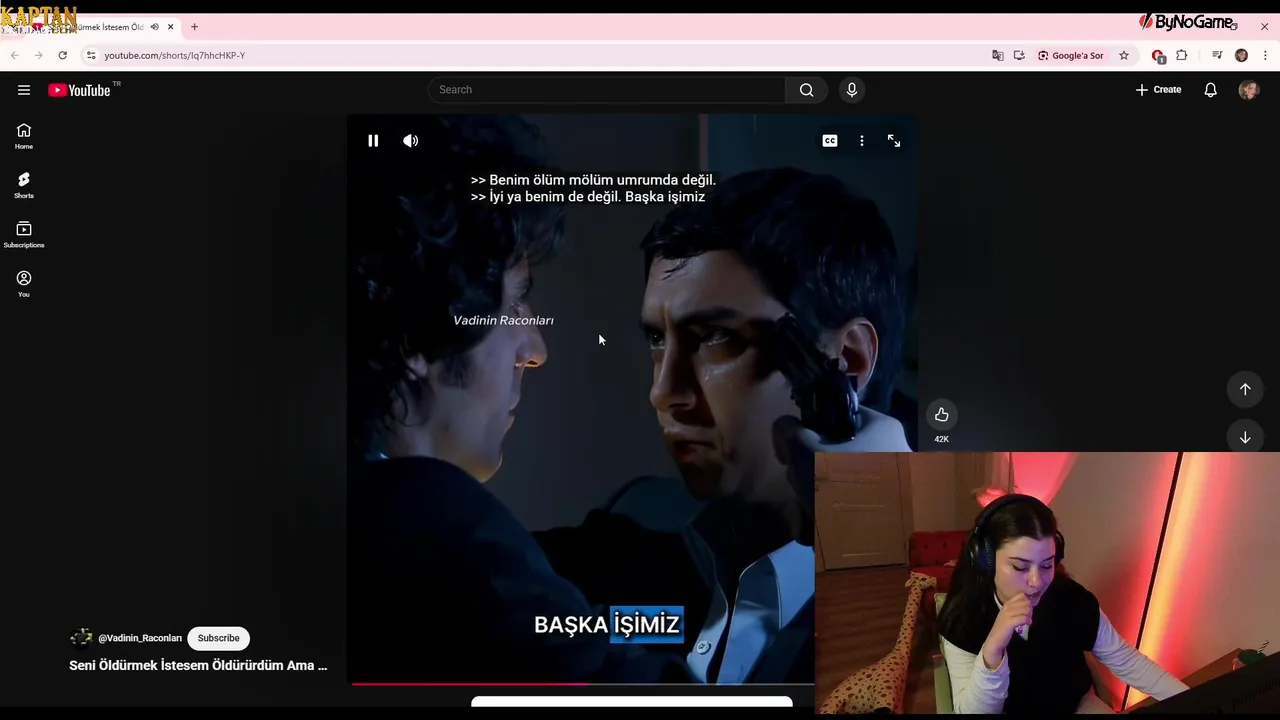Translate this page icon in address bar
The image size is (1280, 720).
(x=997, y=56)
